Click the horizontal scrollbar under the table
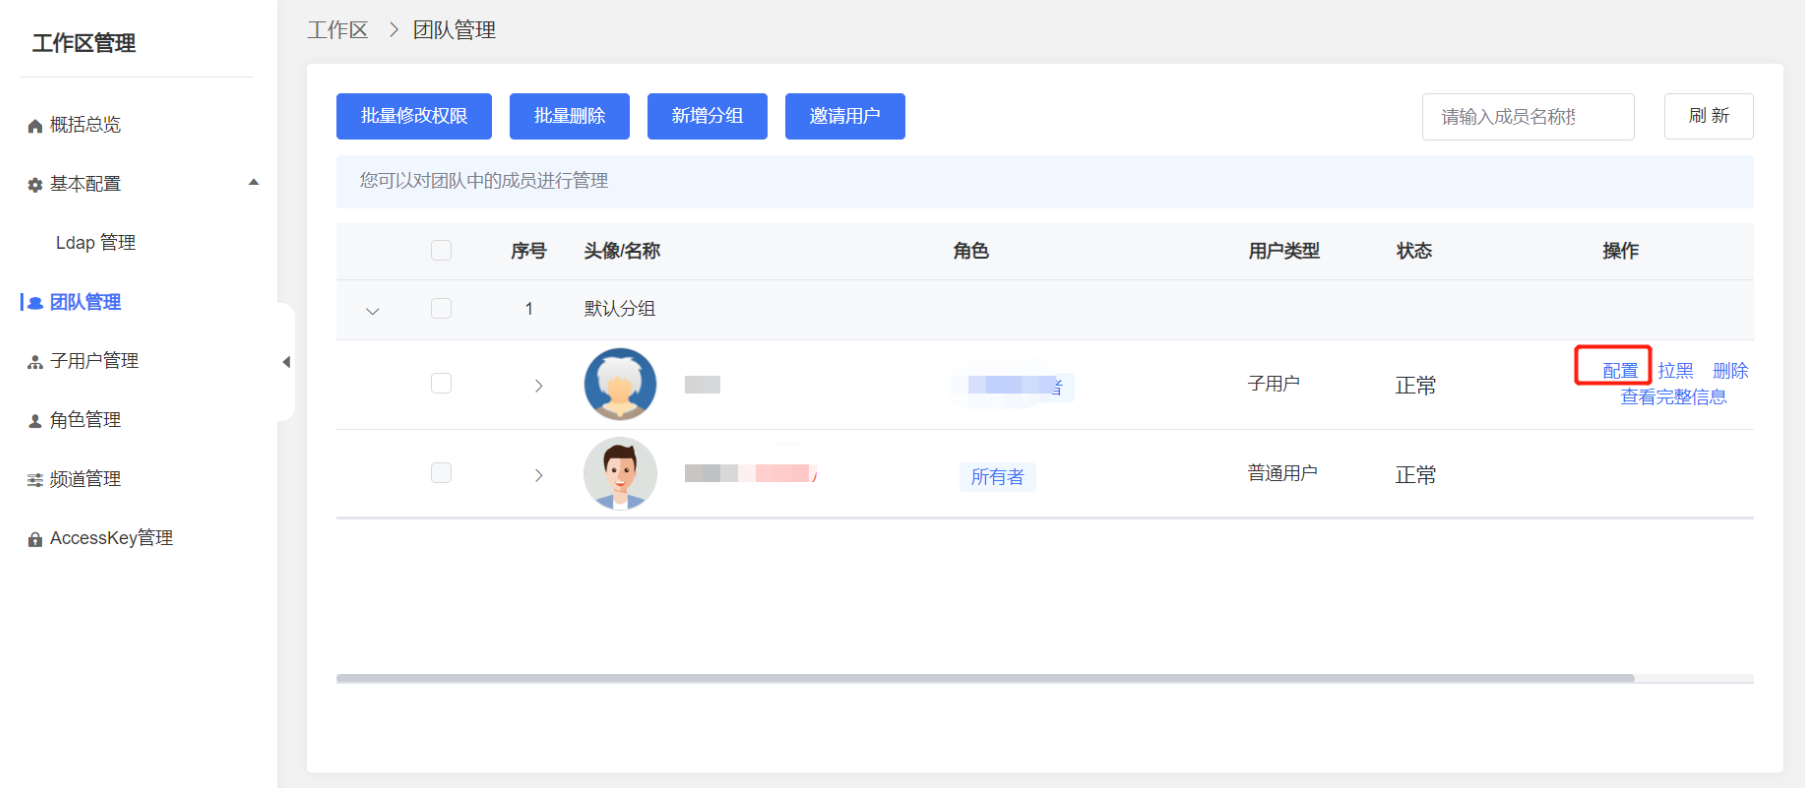 tap(985, 678)
